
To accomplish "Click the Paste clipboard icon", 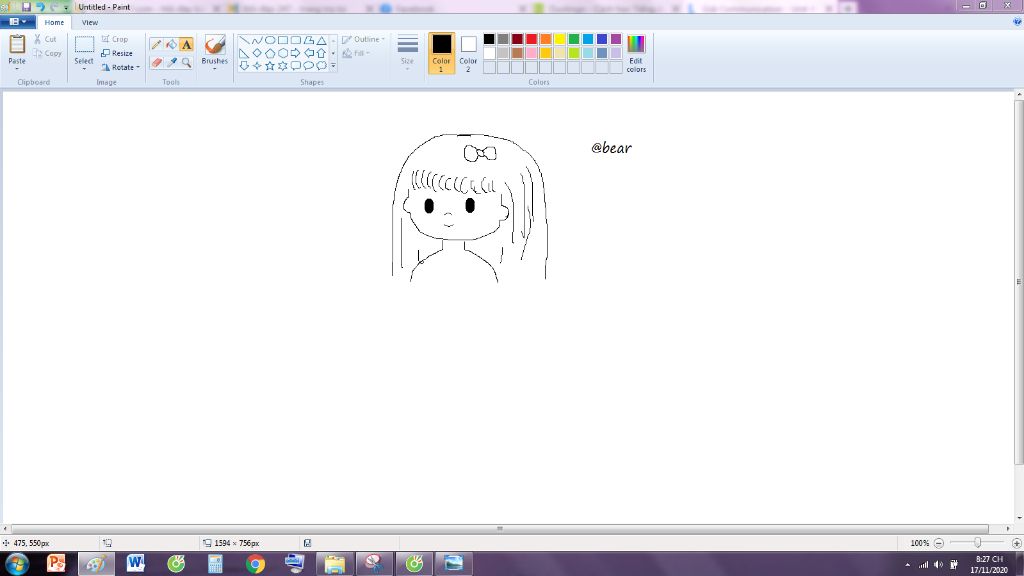I will coord(17,45).
